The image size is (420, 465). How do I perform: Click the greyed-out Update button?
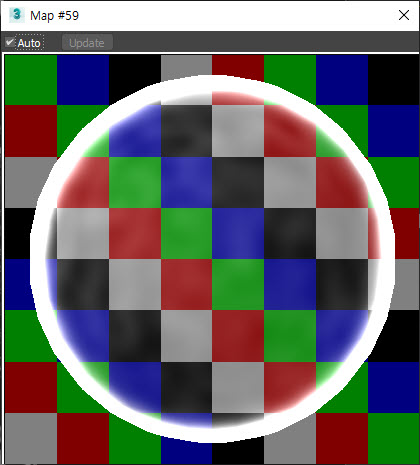[x=87, y=43]
